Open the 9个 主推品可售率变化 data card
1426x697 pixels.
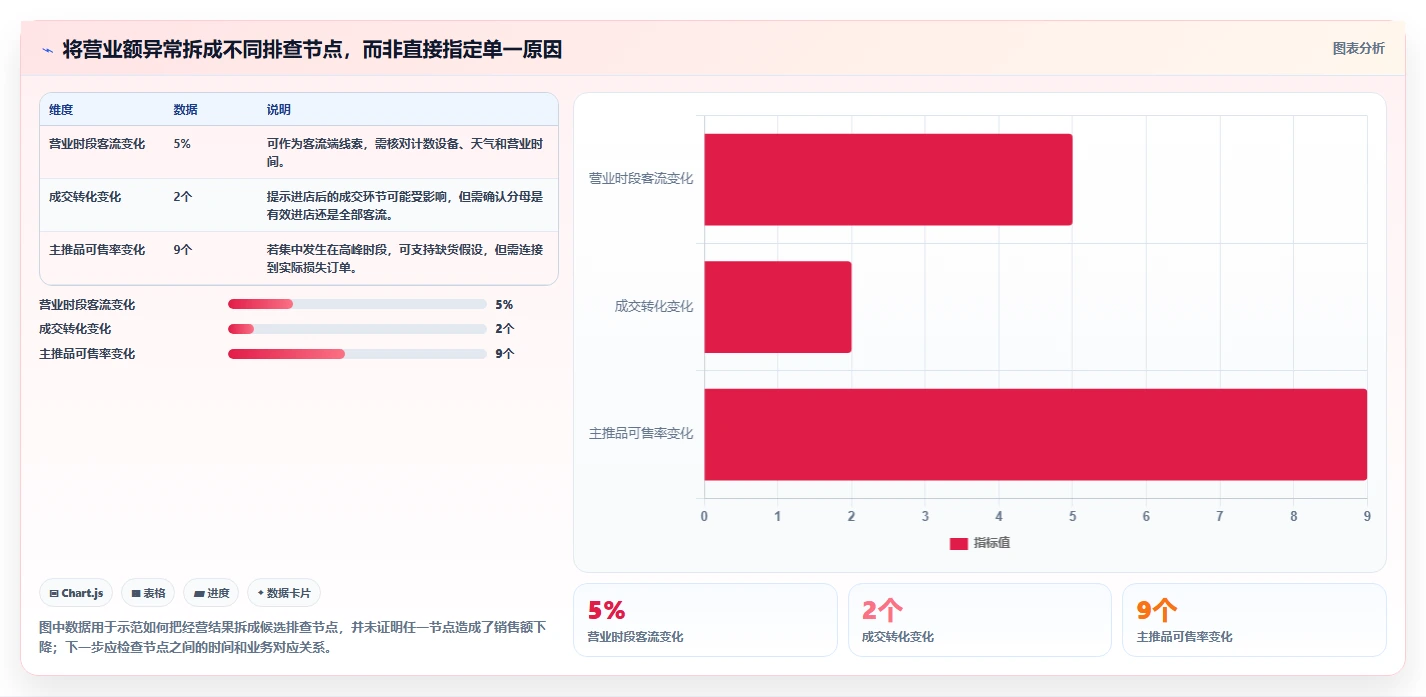[x=1254, y=620]
